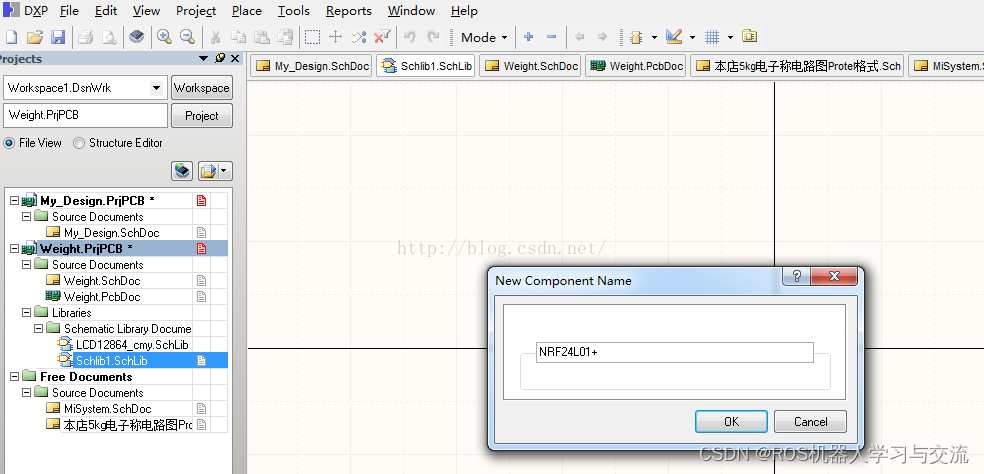Collapse the My_Design.PrjPCB project node
Image resolution: width=984 pixels, height=474 pixels.
click(x=14, y=201)
